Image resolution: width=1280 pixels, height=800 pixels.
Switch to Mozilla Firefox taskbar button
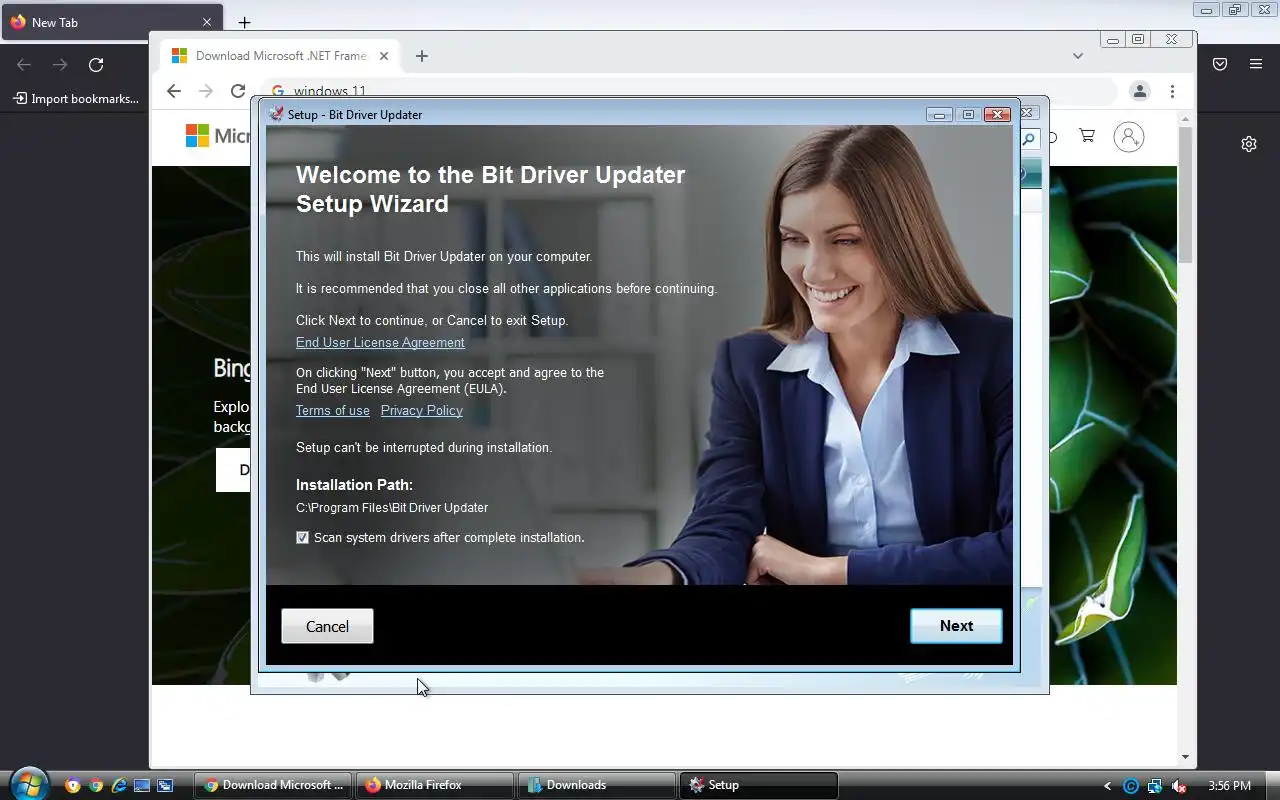(435, 785)
